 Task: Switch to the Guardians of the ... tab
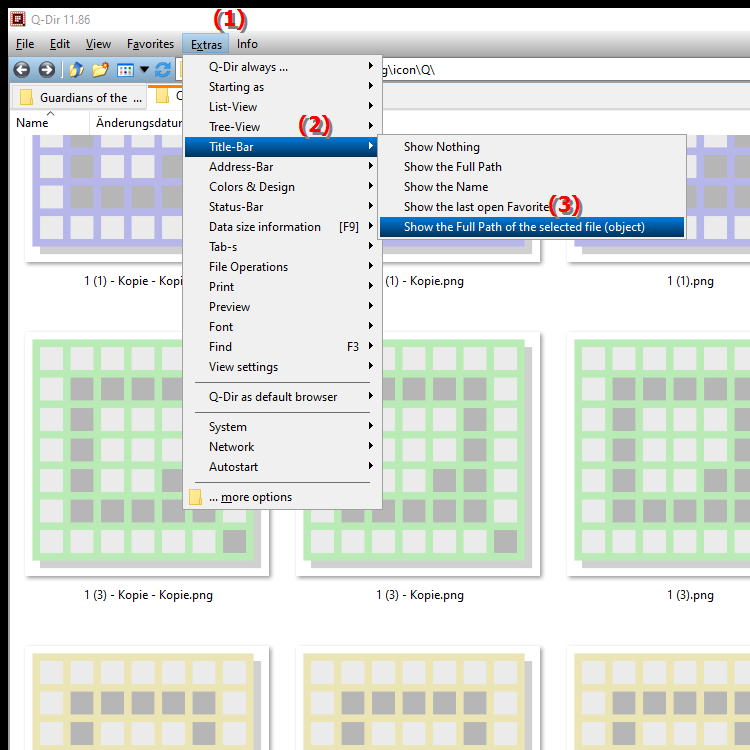[81, 98]
